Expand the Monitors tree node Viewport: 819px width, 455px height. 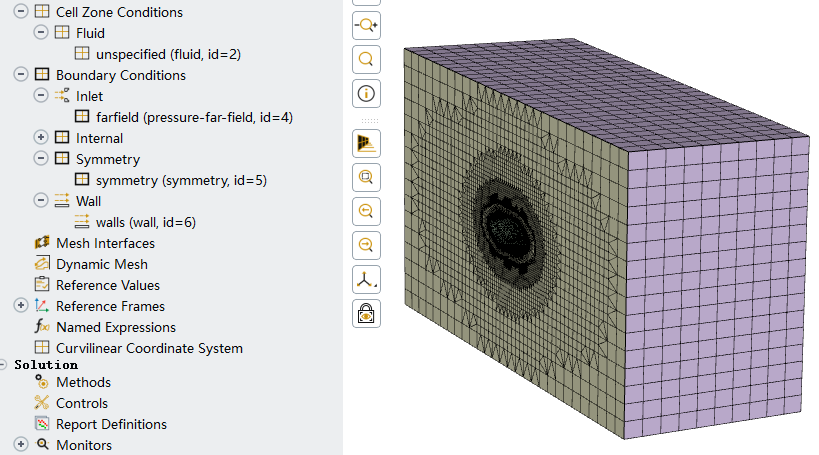pos(20,445)
